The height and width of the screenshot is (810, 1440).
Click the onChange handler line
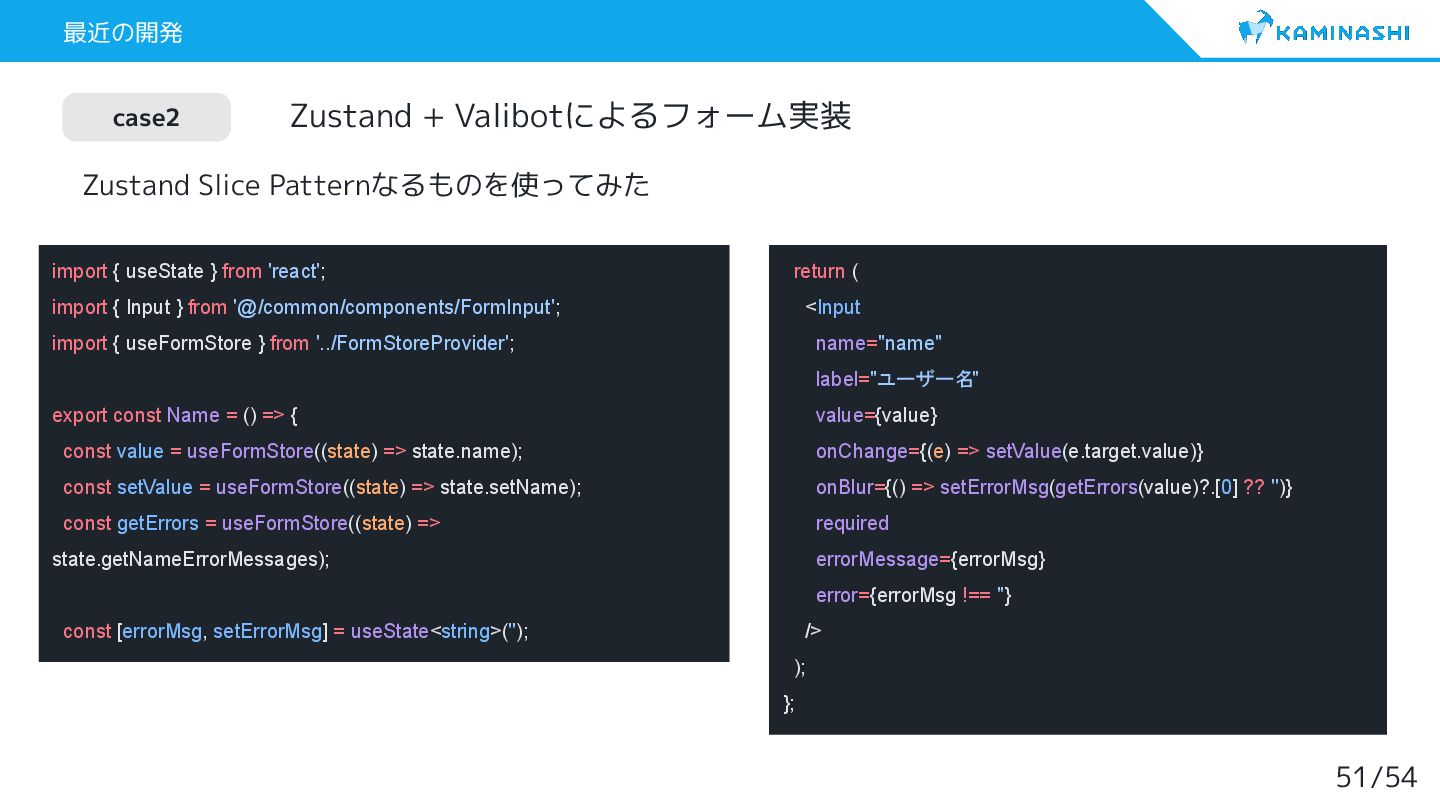click(x=1010, y=451)
